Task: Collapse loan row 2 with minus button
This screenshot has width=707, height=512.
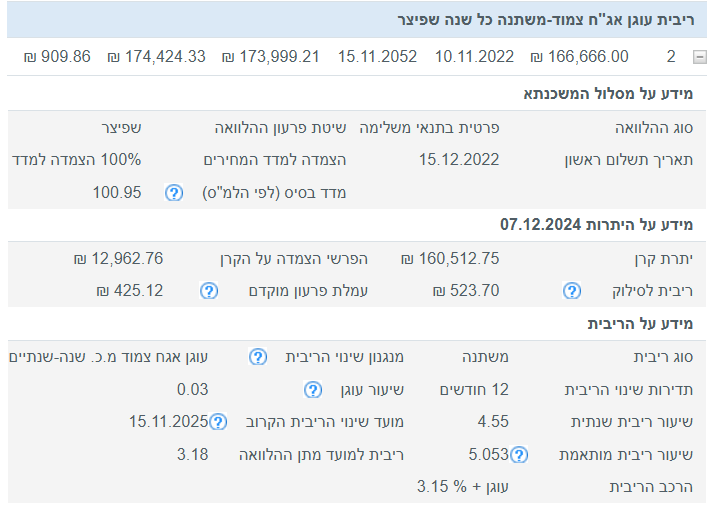Action: pos(697,56)
